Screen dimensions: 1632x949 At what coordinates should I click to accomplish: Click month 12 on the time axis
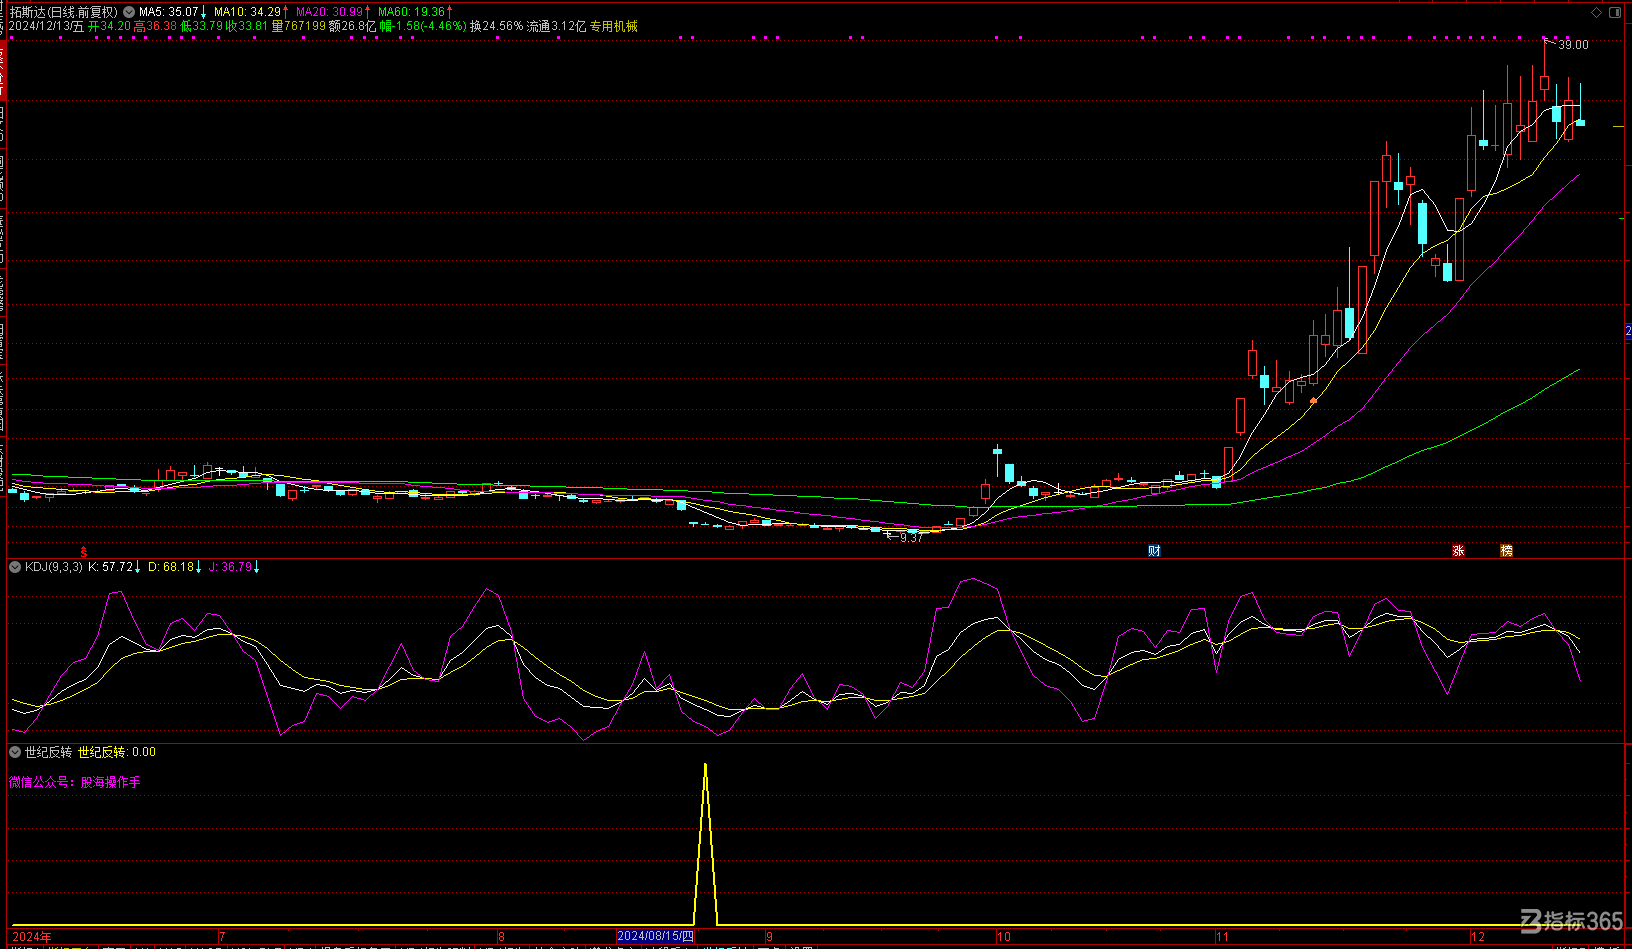(1478, 937)
